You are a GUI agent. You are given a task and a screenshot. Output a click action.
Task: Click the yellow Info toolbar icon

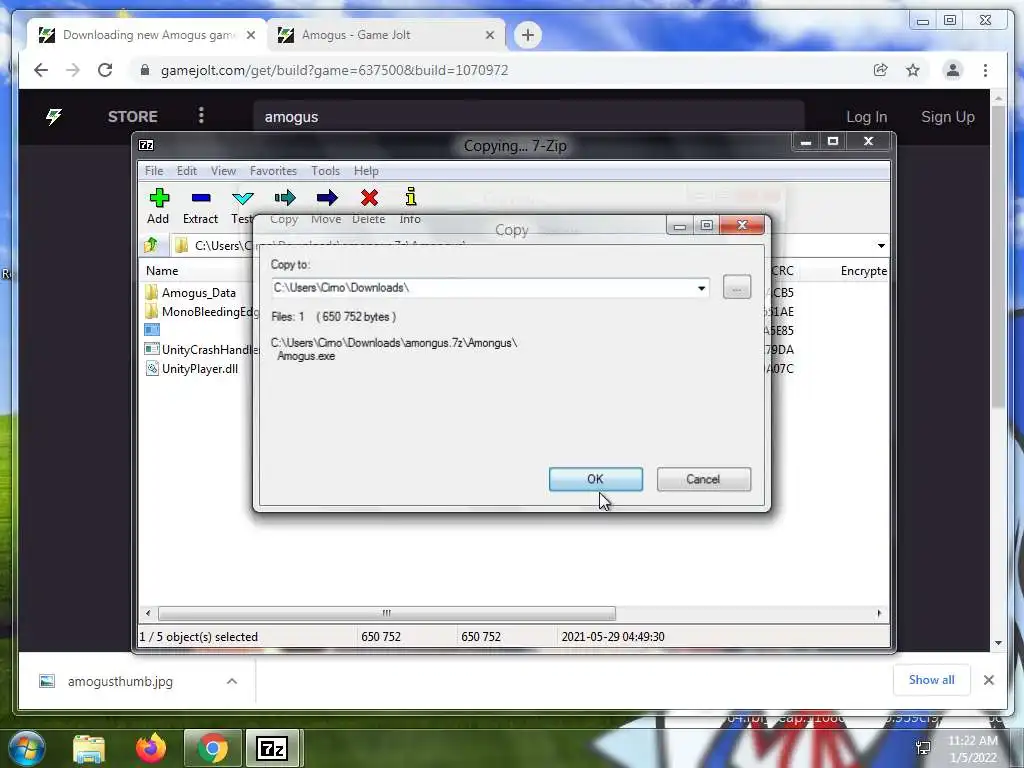click(x=411, y=197)
